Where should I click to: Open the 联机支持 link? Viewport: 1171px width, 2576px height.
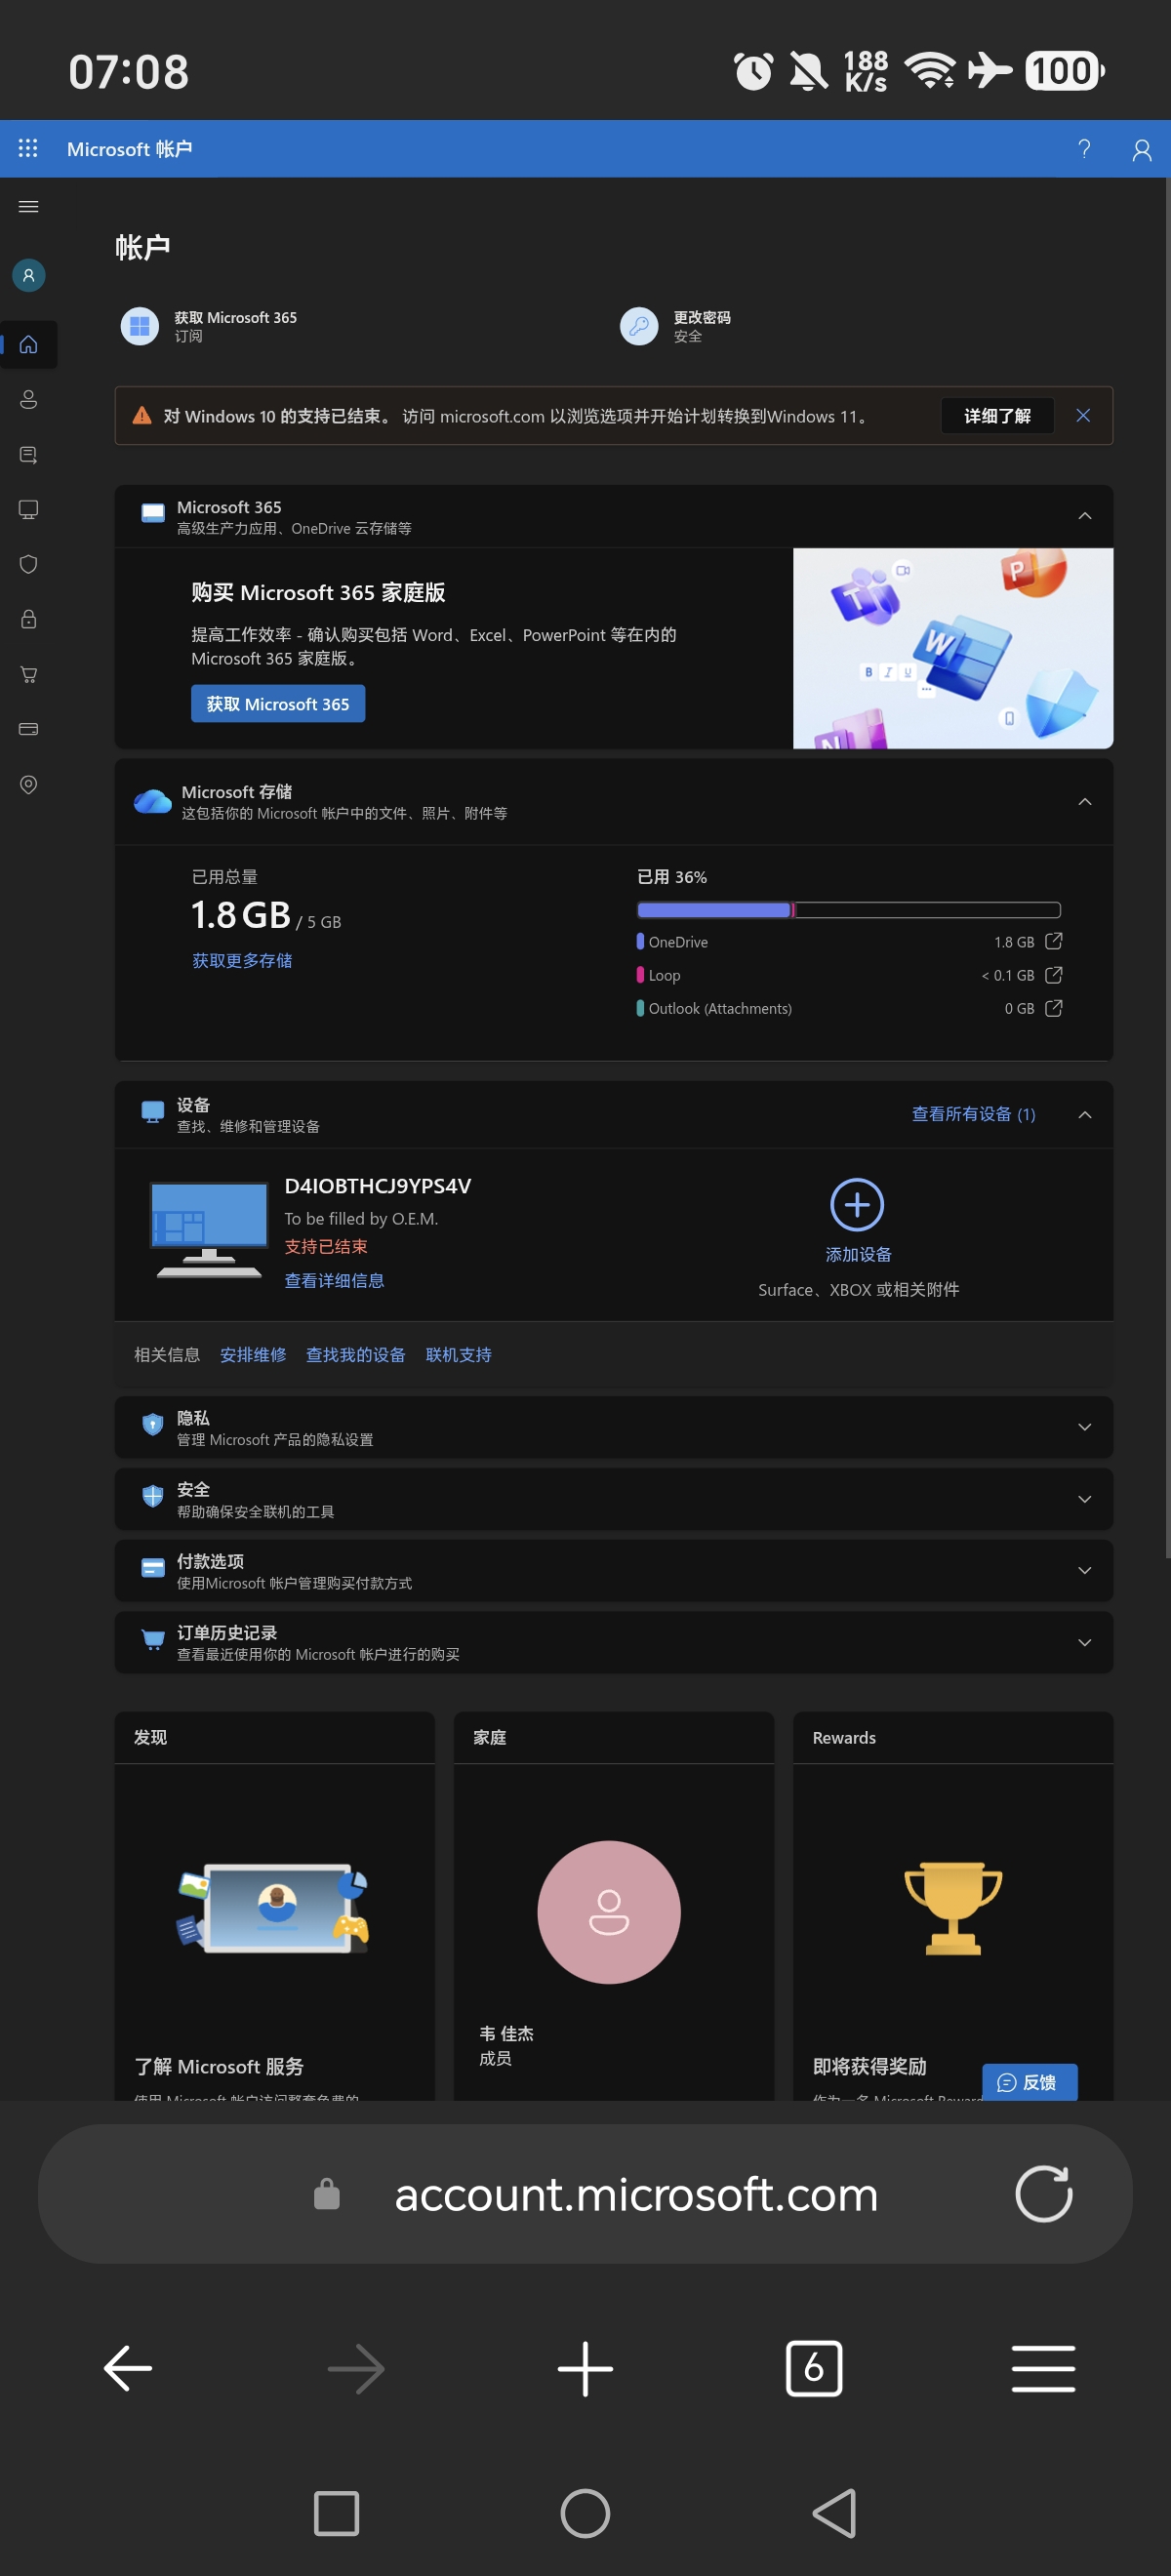coord(458,1354)
